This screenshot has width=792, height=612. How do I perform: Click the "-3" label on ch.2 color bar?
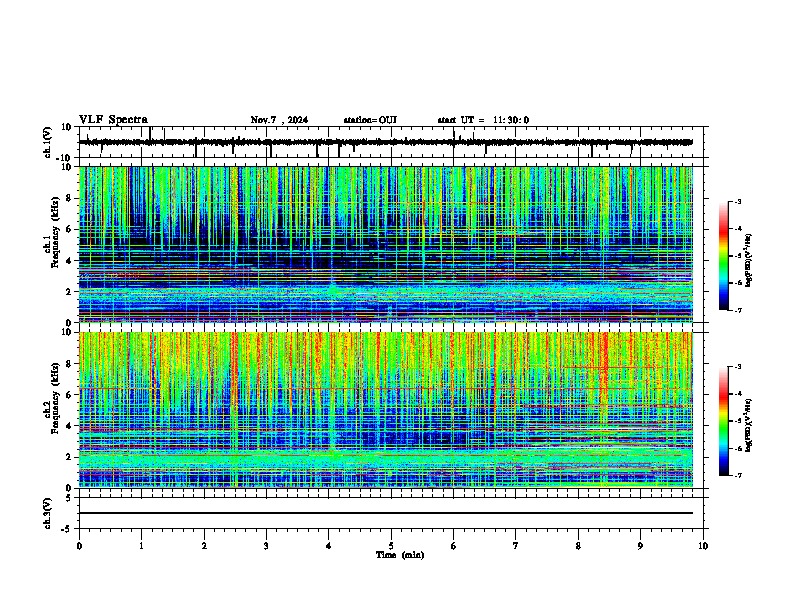click(737, 367)
